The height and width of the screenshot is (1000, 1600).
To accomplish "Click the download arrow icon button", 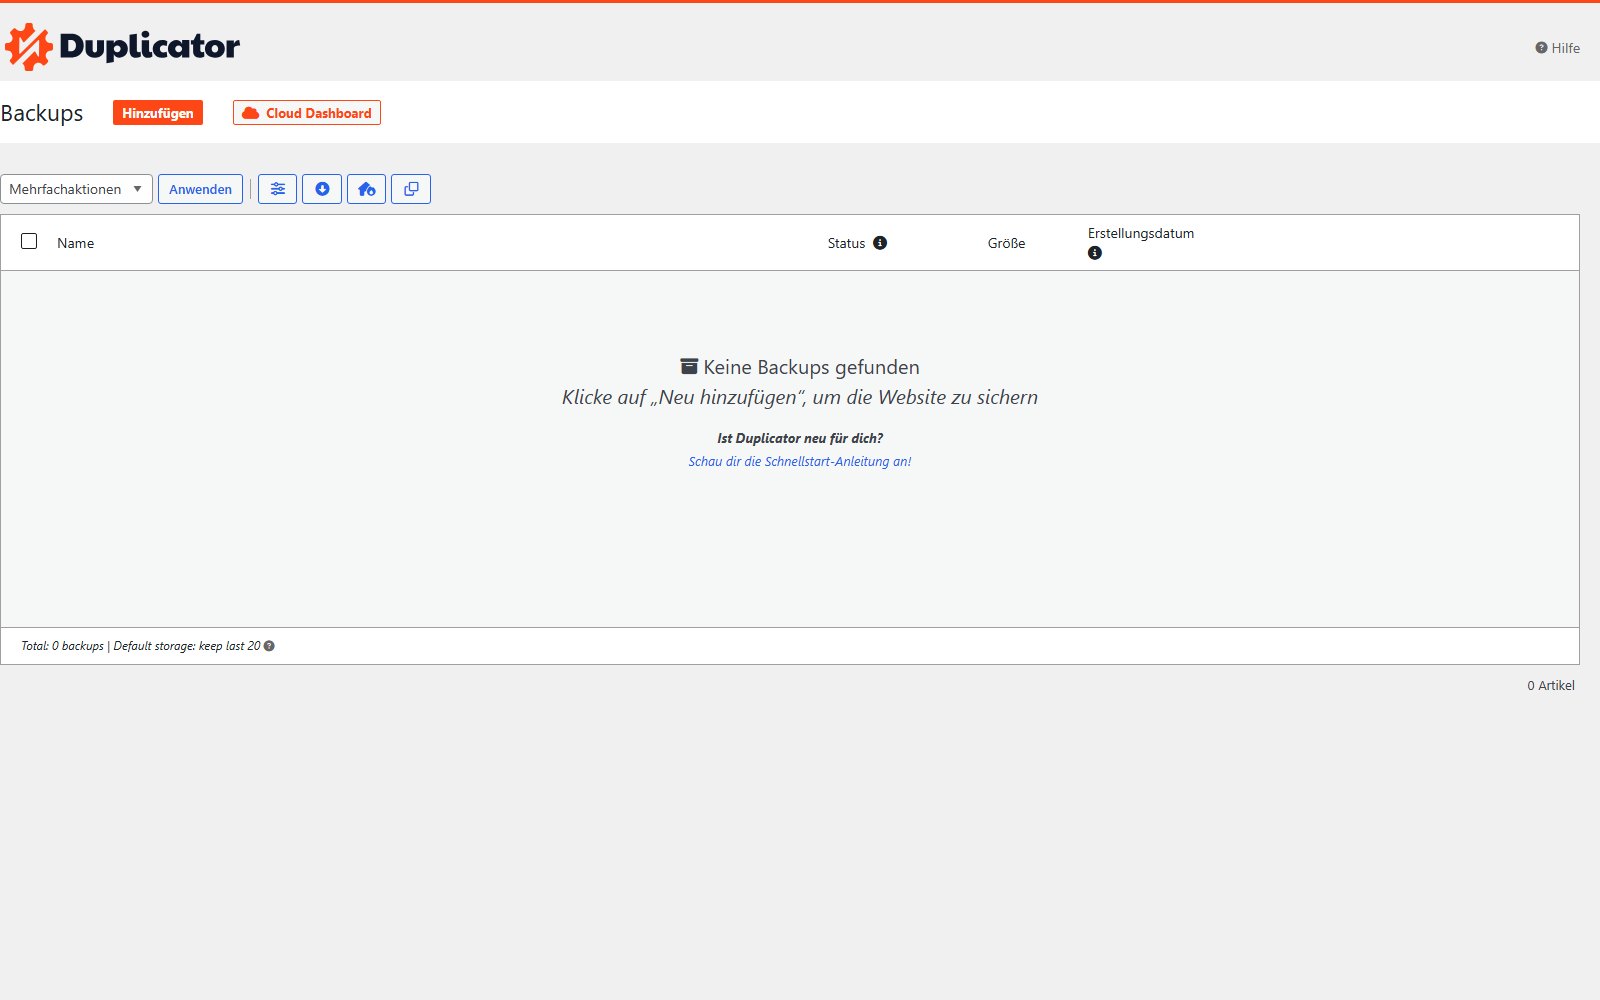I will 322,189.
